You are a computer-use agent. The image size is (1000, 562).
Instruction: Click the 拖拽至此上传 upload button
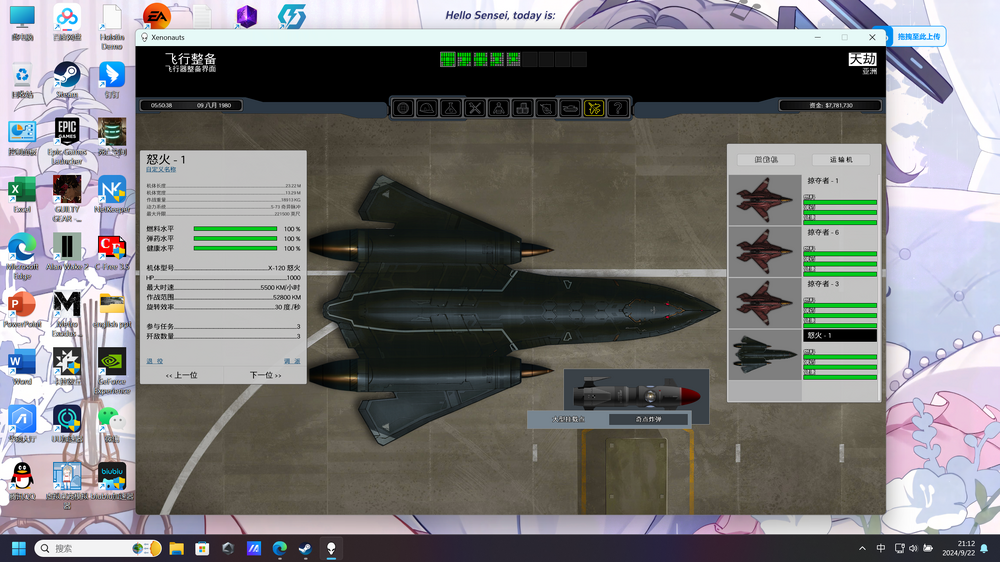pos(918,36)
